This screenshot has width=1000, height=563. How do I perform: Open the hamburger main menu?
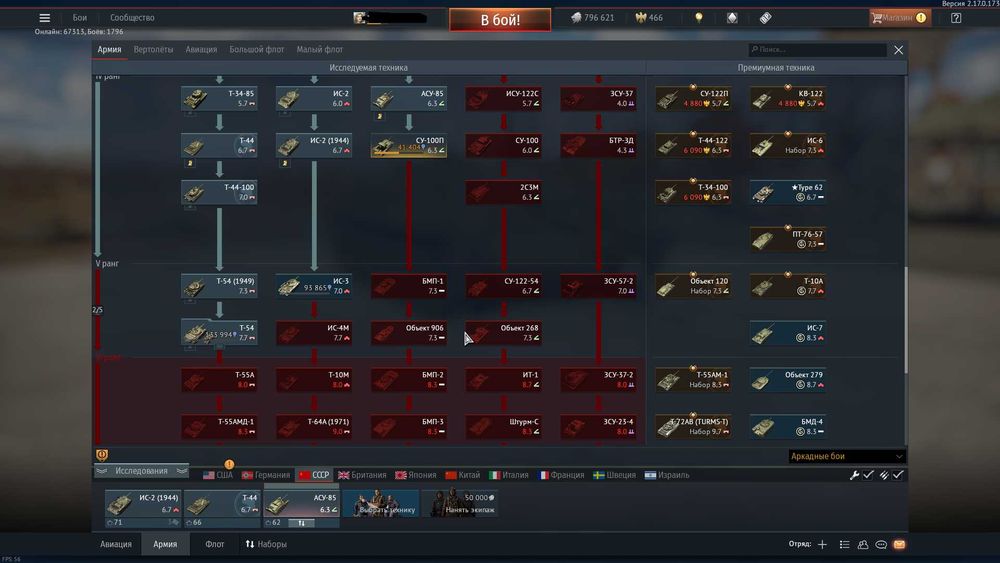coord(45,18)
